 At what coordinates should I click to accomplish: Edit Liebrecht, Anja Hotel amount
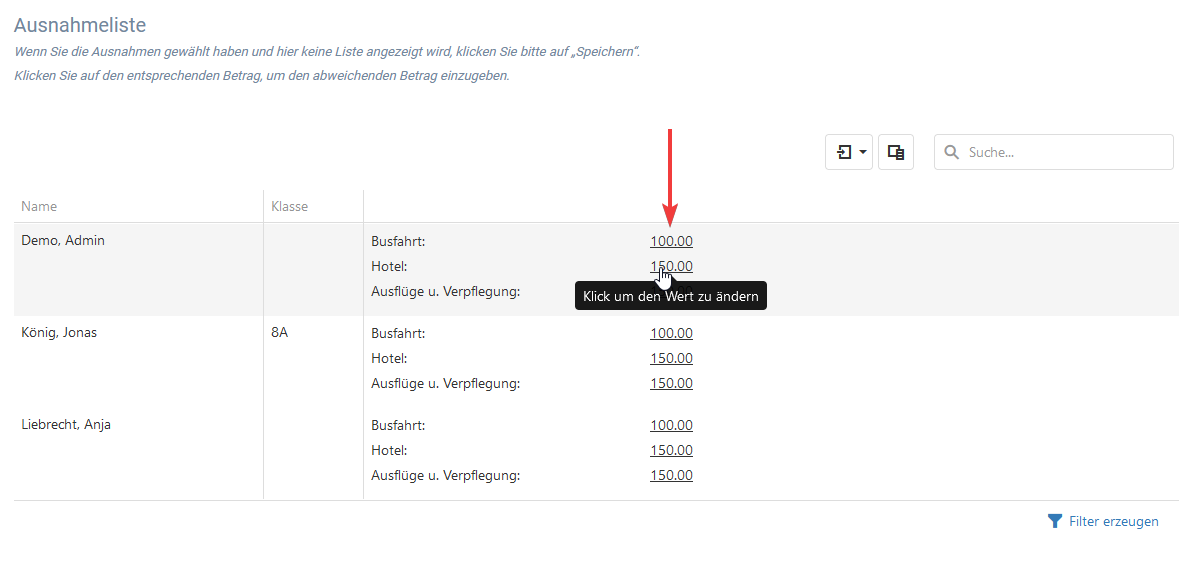point(671,451)
